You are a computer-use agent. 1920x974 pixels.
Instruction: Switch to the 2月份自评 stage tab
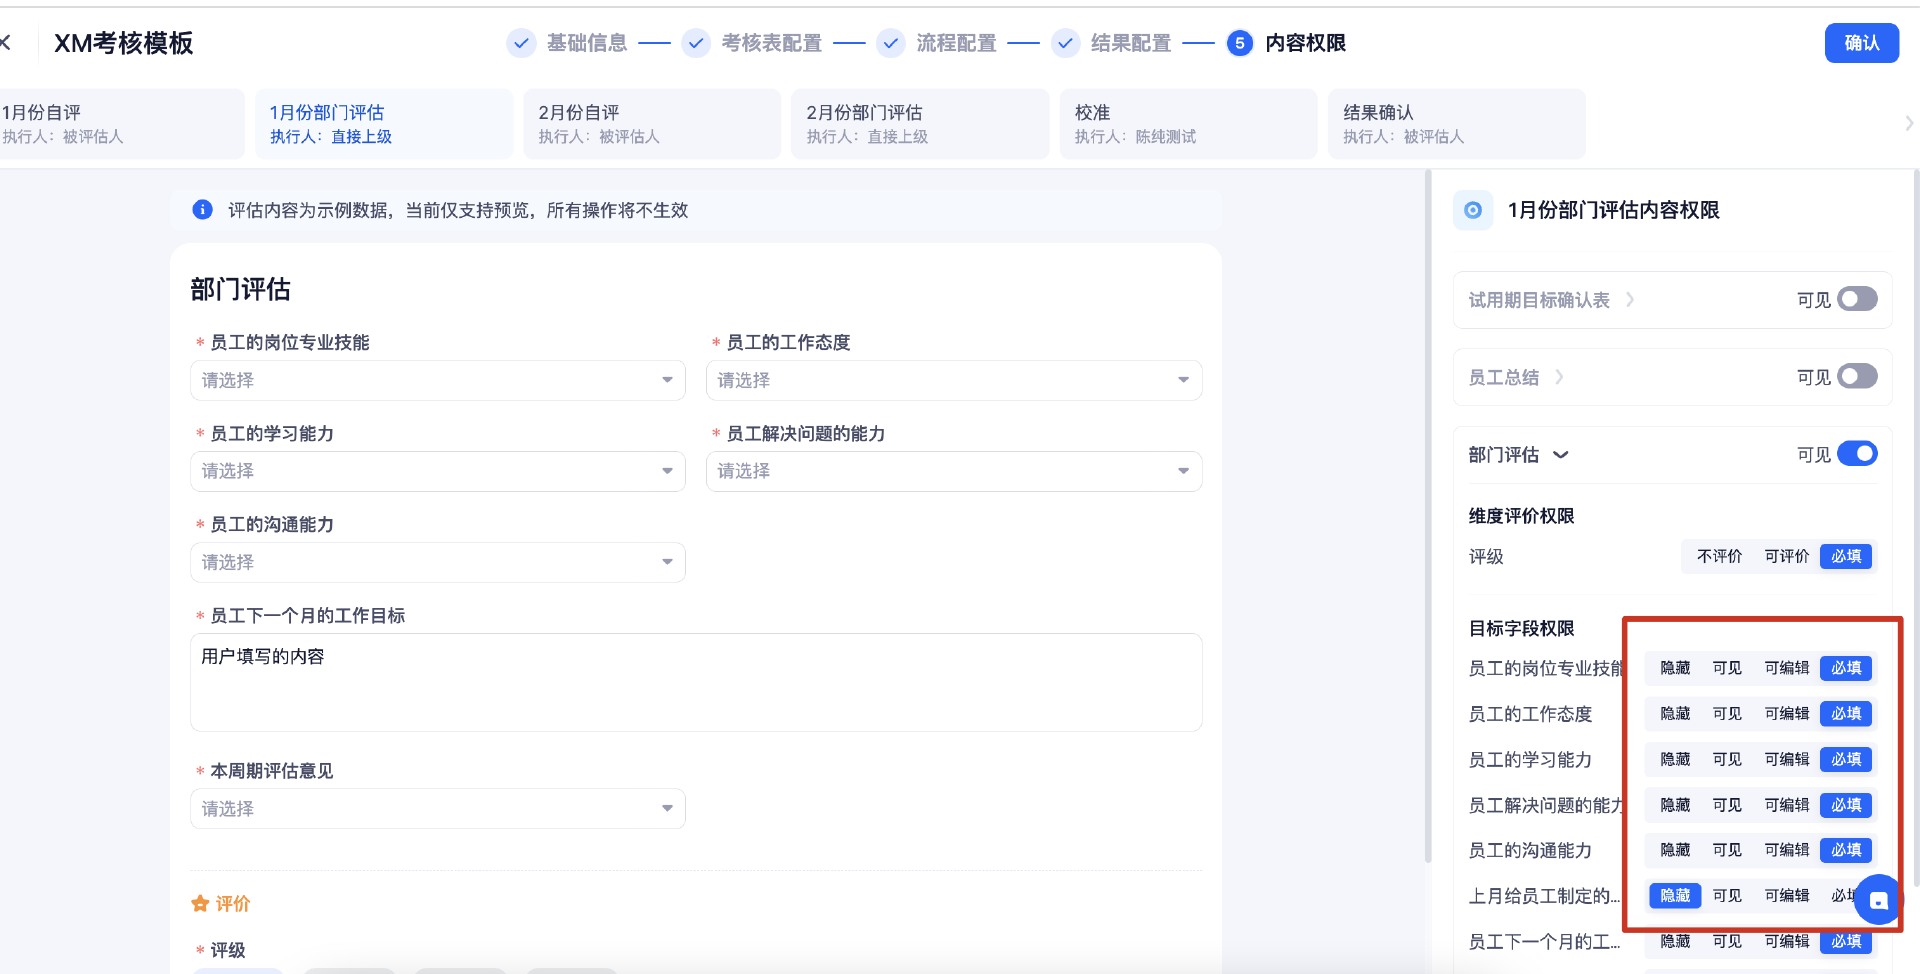click(x=651, y=124)
